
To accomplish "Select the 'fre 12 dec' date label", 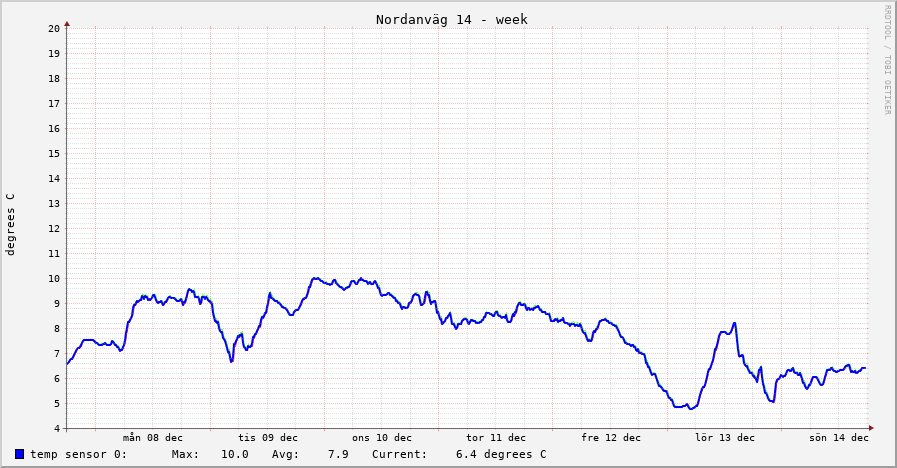I will [611, 437].
